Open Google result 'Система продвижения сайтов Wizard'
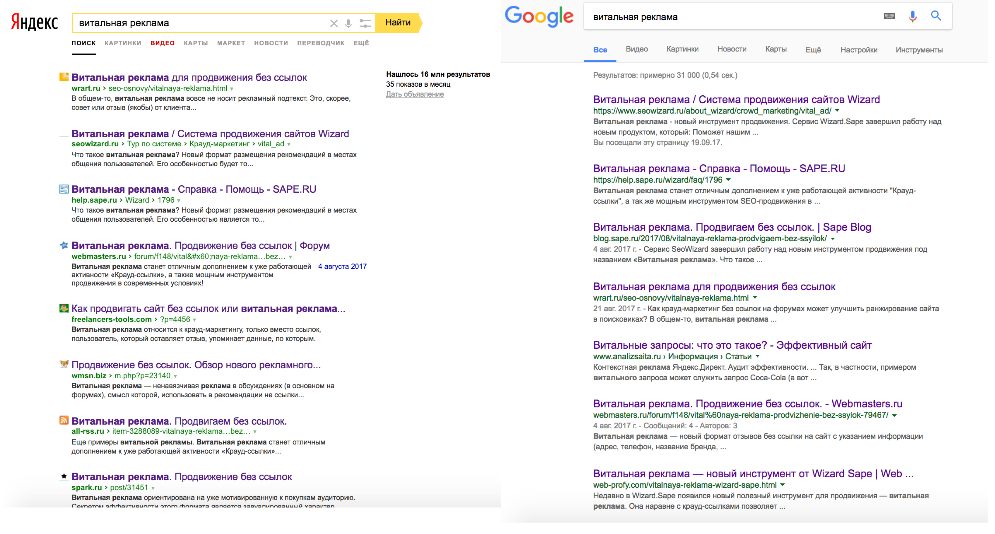The image size is (995, 534). coord(736,100)
